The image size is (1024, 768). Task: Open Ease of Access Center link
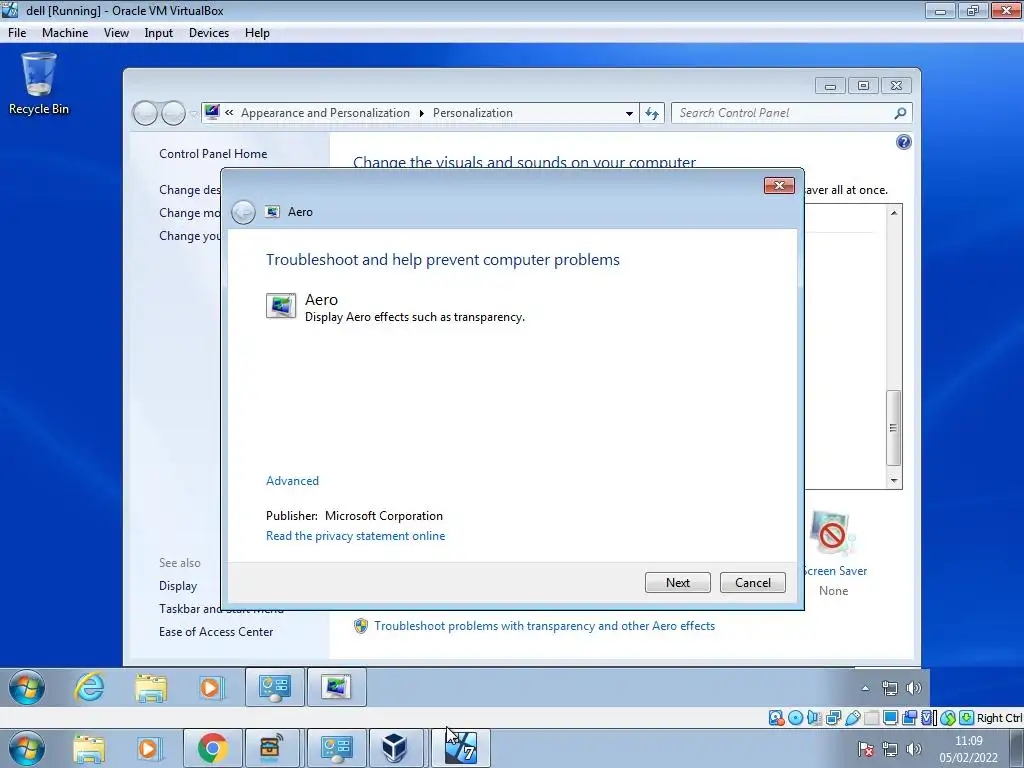pyautogui.click(x=216, y=632)
